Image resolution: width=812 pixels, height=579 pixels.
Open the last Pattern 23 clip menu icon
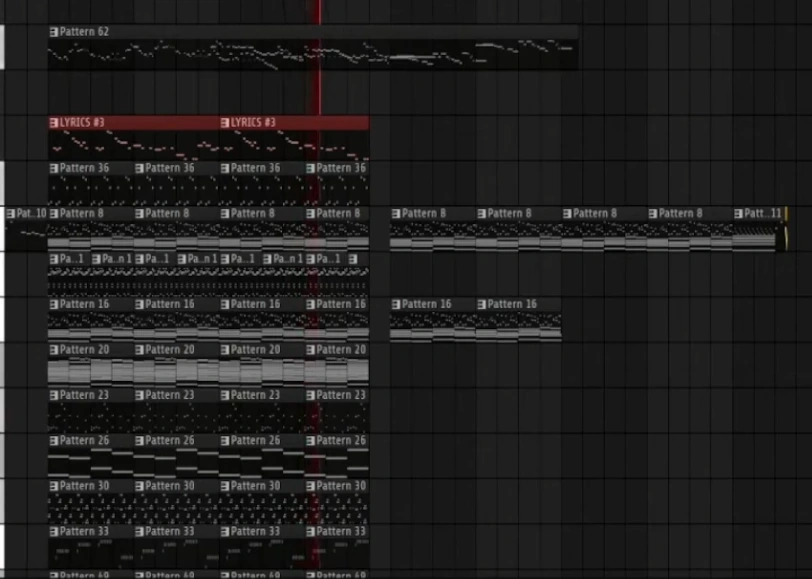pos(310,396)
